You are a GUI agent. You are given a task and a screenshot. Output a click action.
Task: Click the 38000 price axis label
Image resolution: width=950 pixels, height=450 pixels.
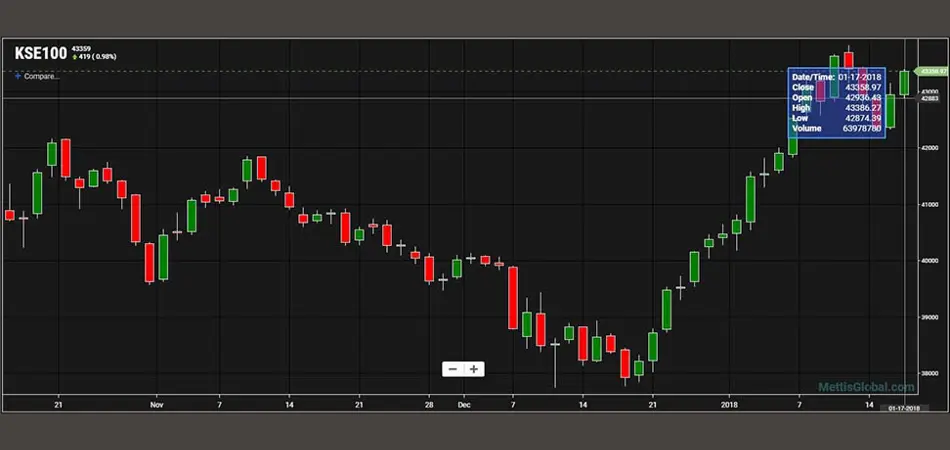coord(930,374)
